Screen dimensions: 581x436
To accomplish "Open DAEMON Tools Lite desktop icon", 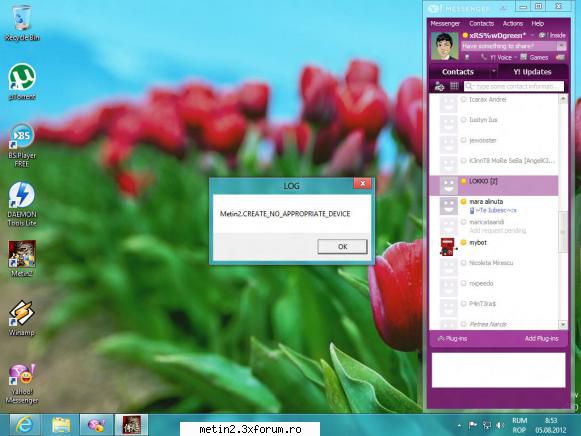I will [x=22, y=204].
